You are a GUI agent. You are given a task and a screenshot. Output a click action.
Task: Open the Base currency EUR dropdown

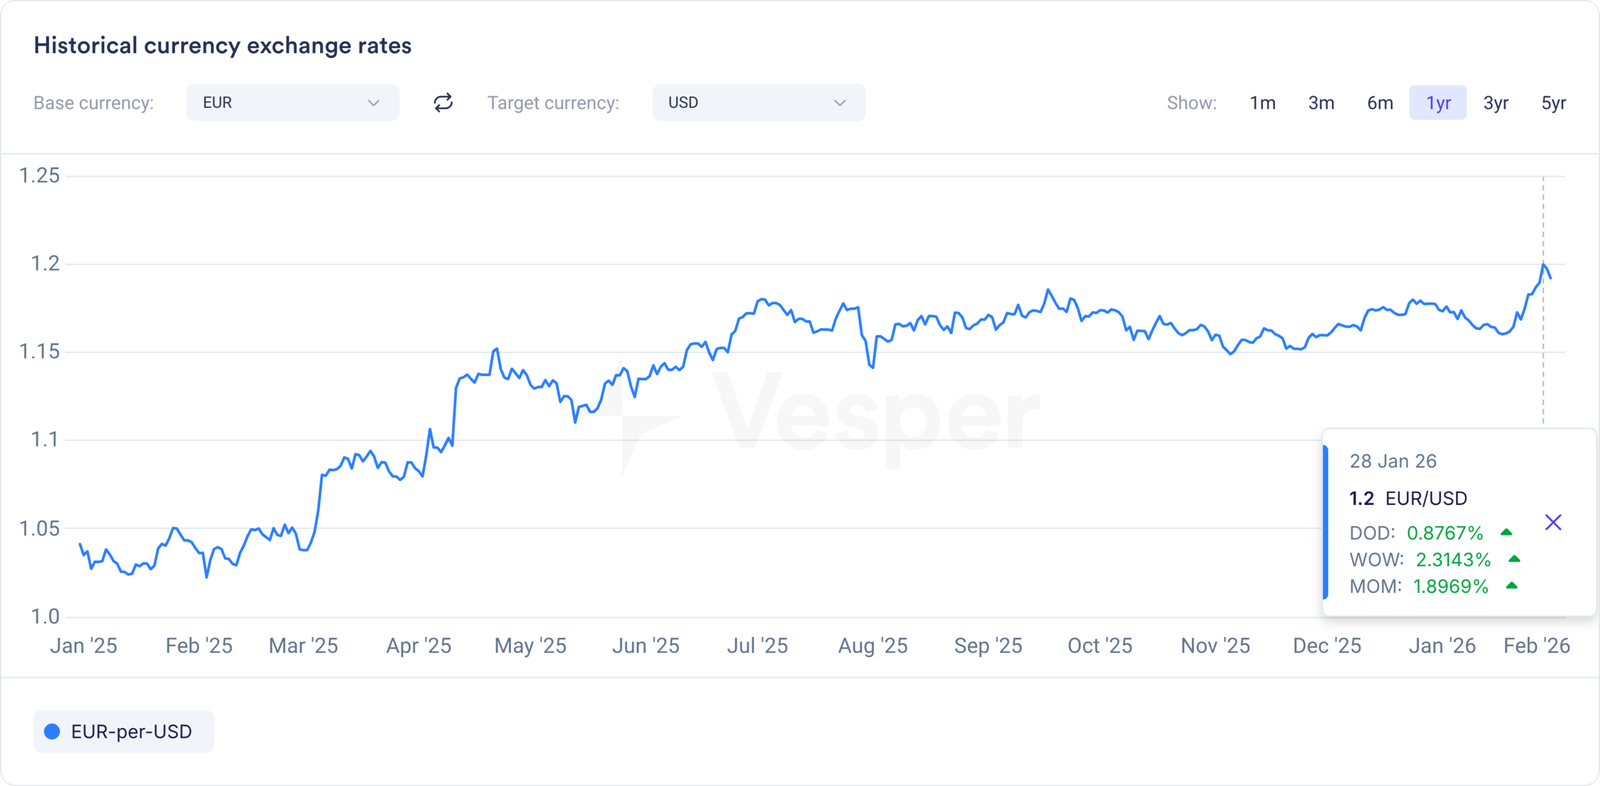click(x=292, y=103)
